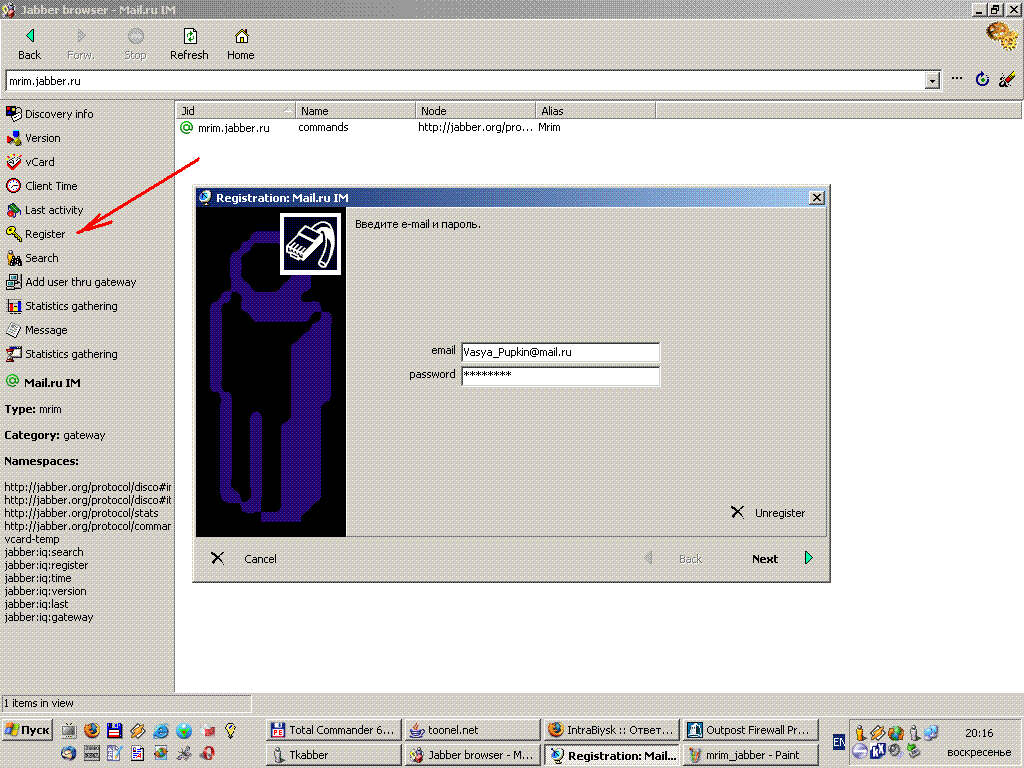Click Register with key icon
This screenshot has height=768, width=1024.
[44, 234]
